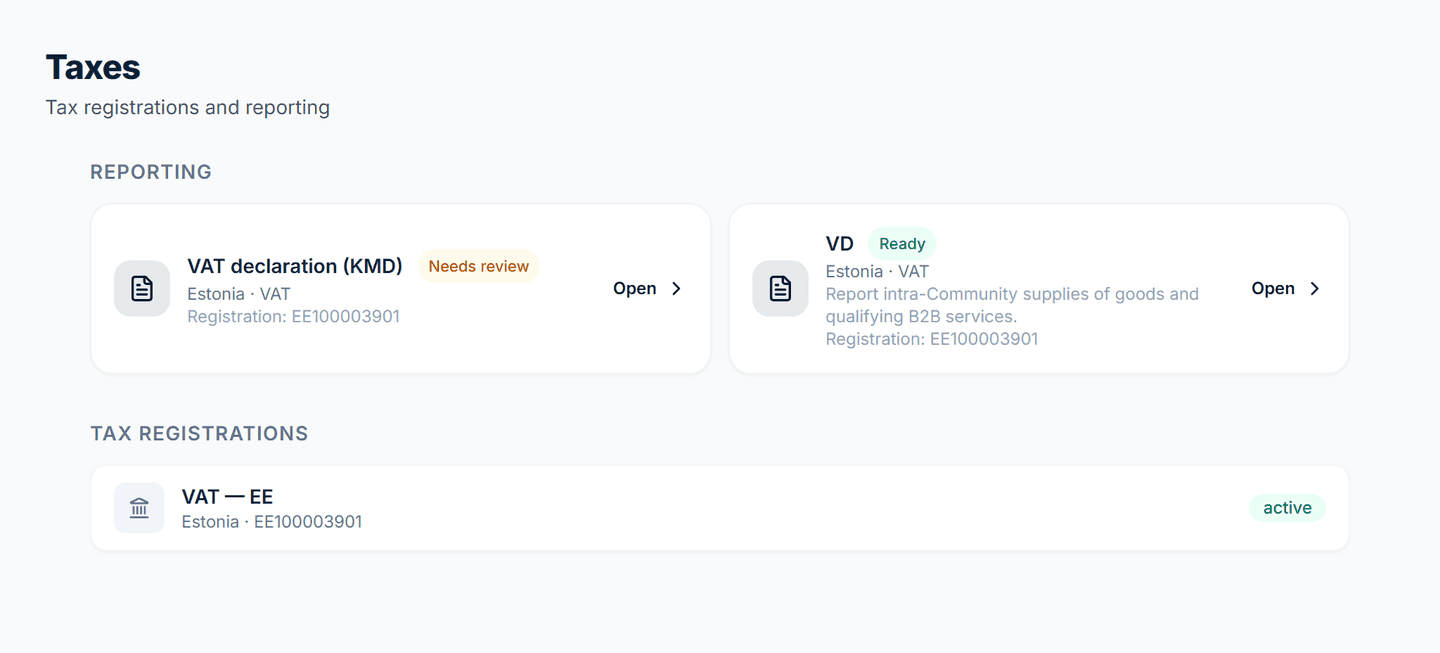
Task: Click the TAX REGISTRATIONS section label
Action: (x=199, y=434)
